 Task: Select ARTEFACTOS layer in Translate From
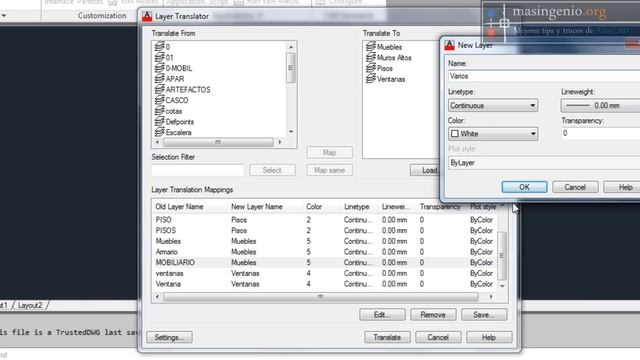(x=182, y=89)
